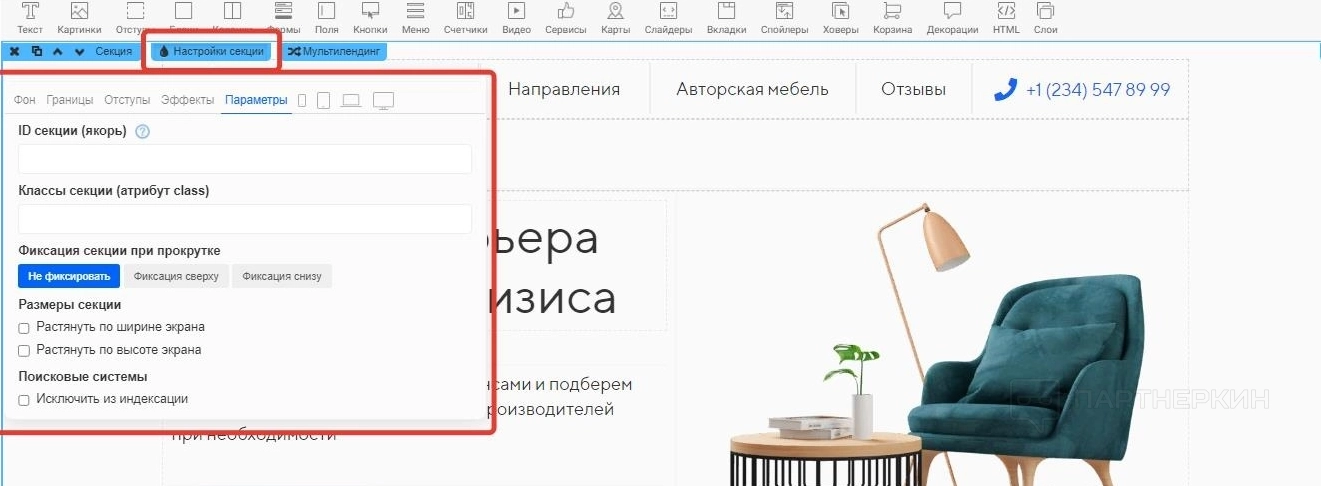1321x486 pixels.
Task: Go to Направления menu link
Action: point(564,89)
